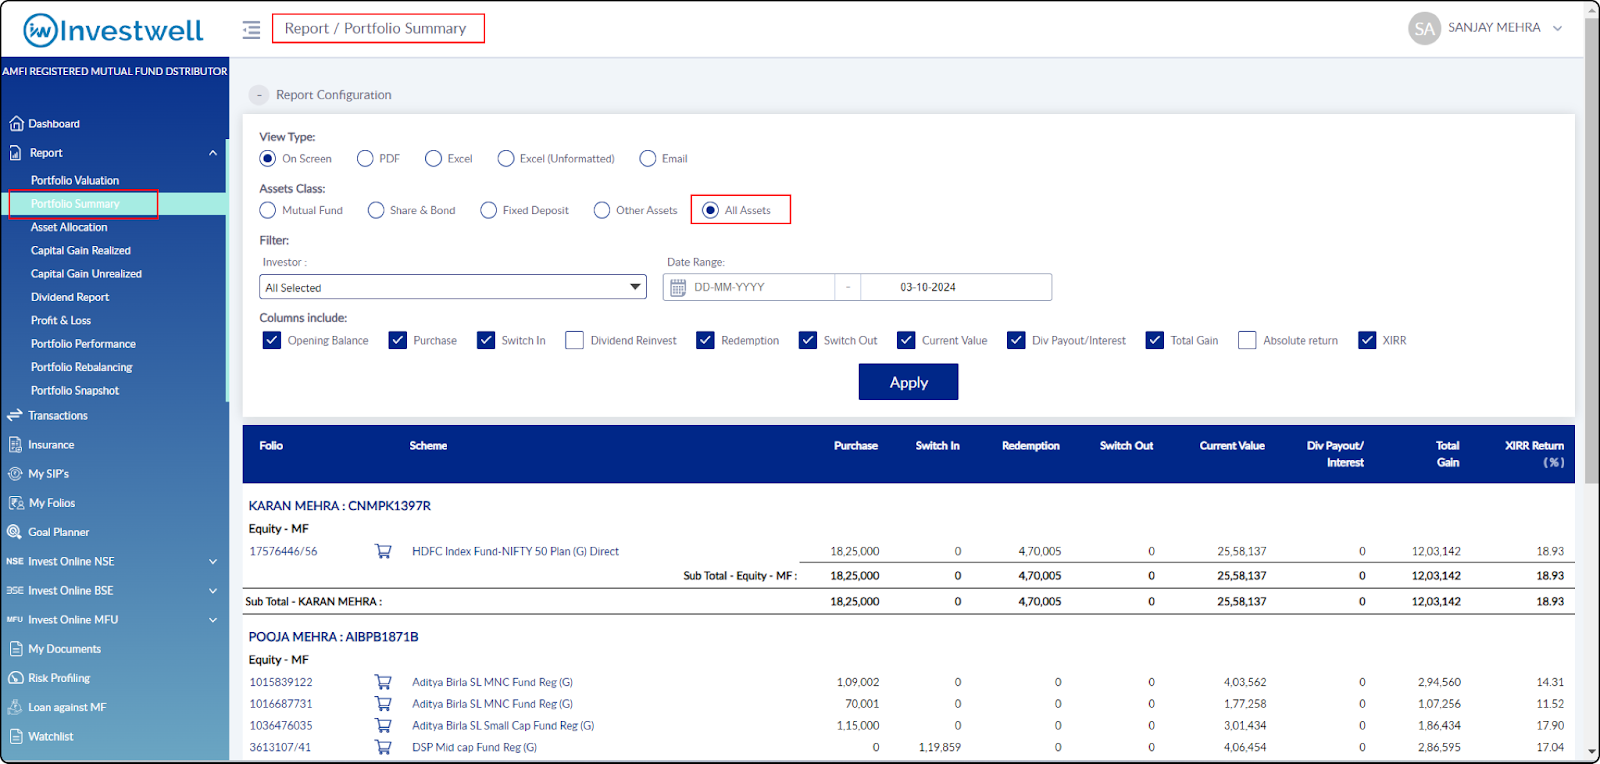Click cart icon for HDFC Index Fund row
The width and height of the screenshot is (1600, 764).
click(x=383, y=551)
